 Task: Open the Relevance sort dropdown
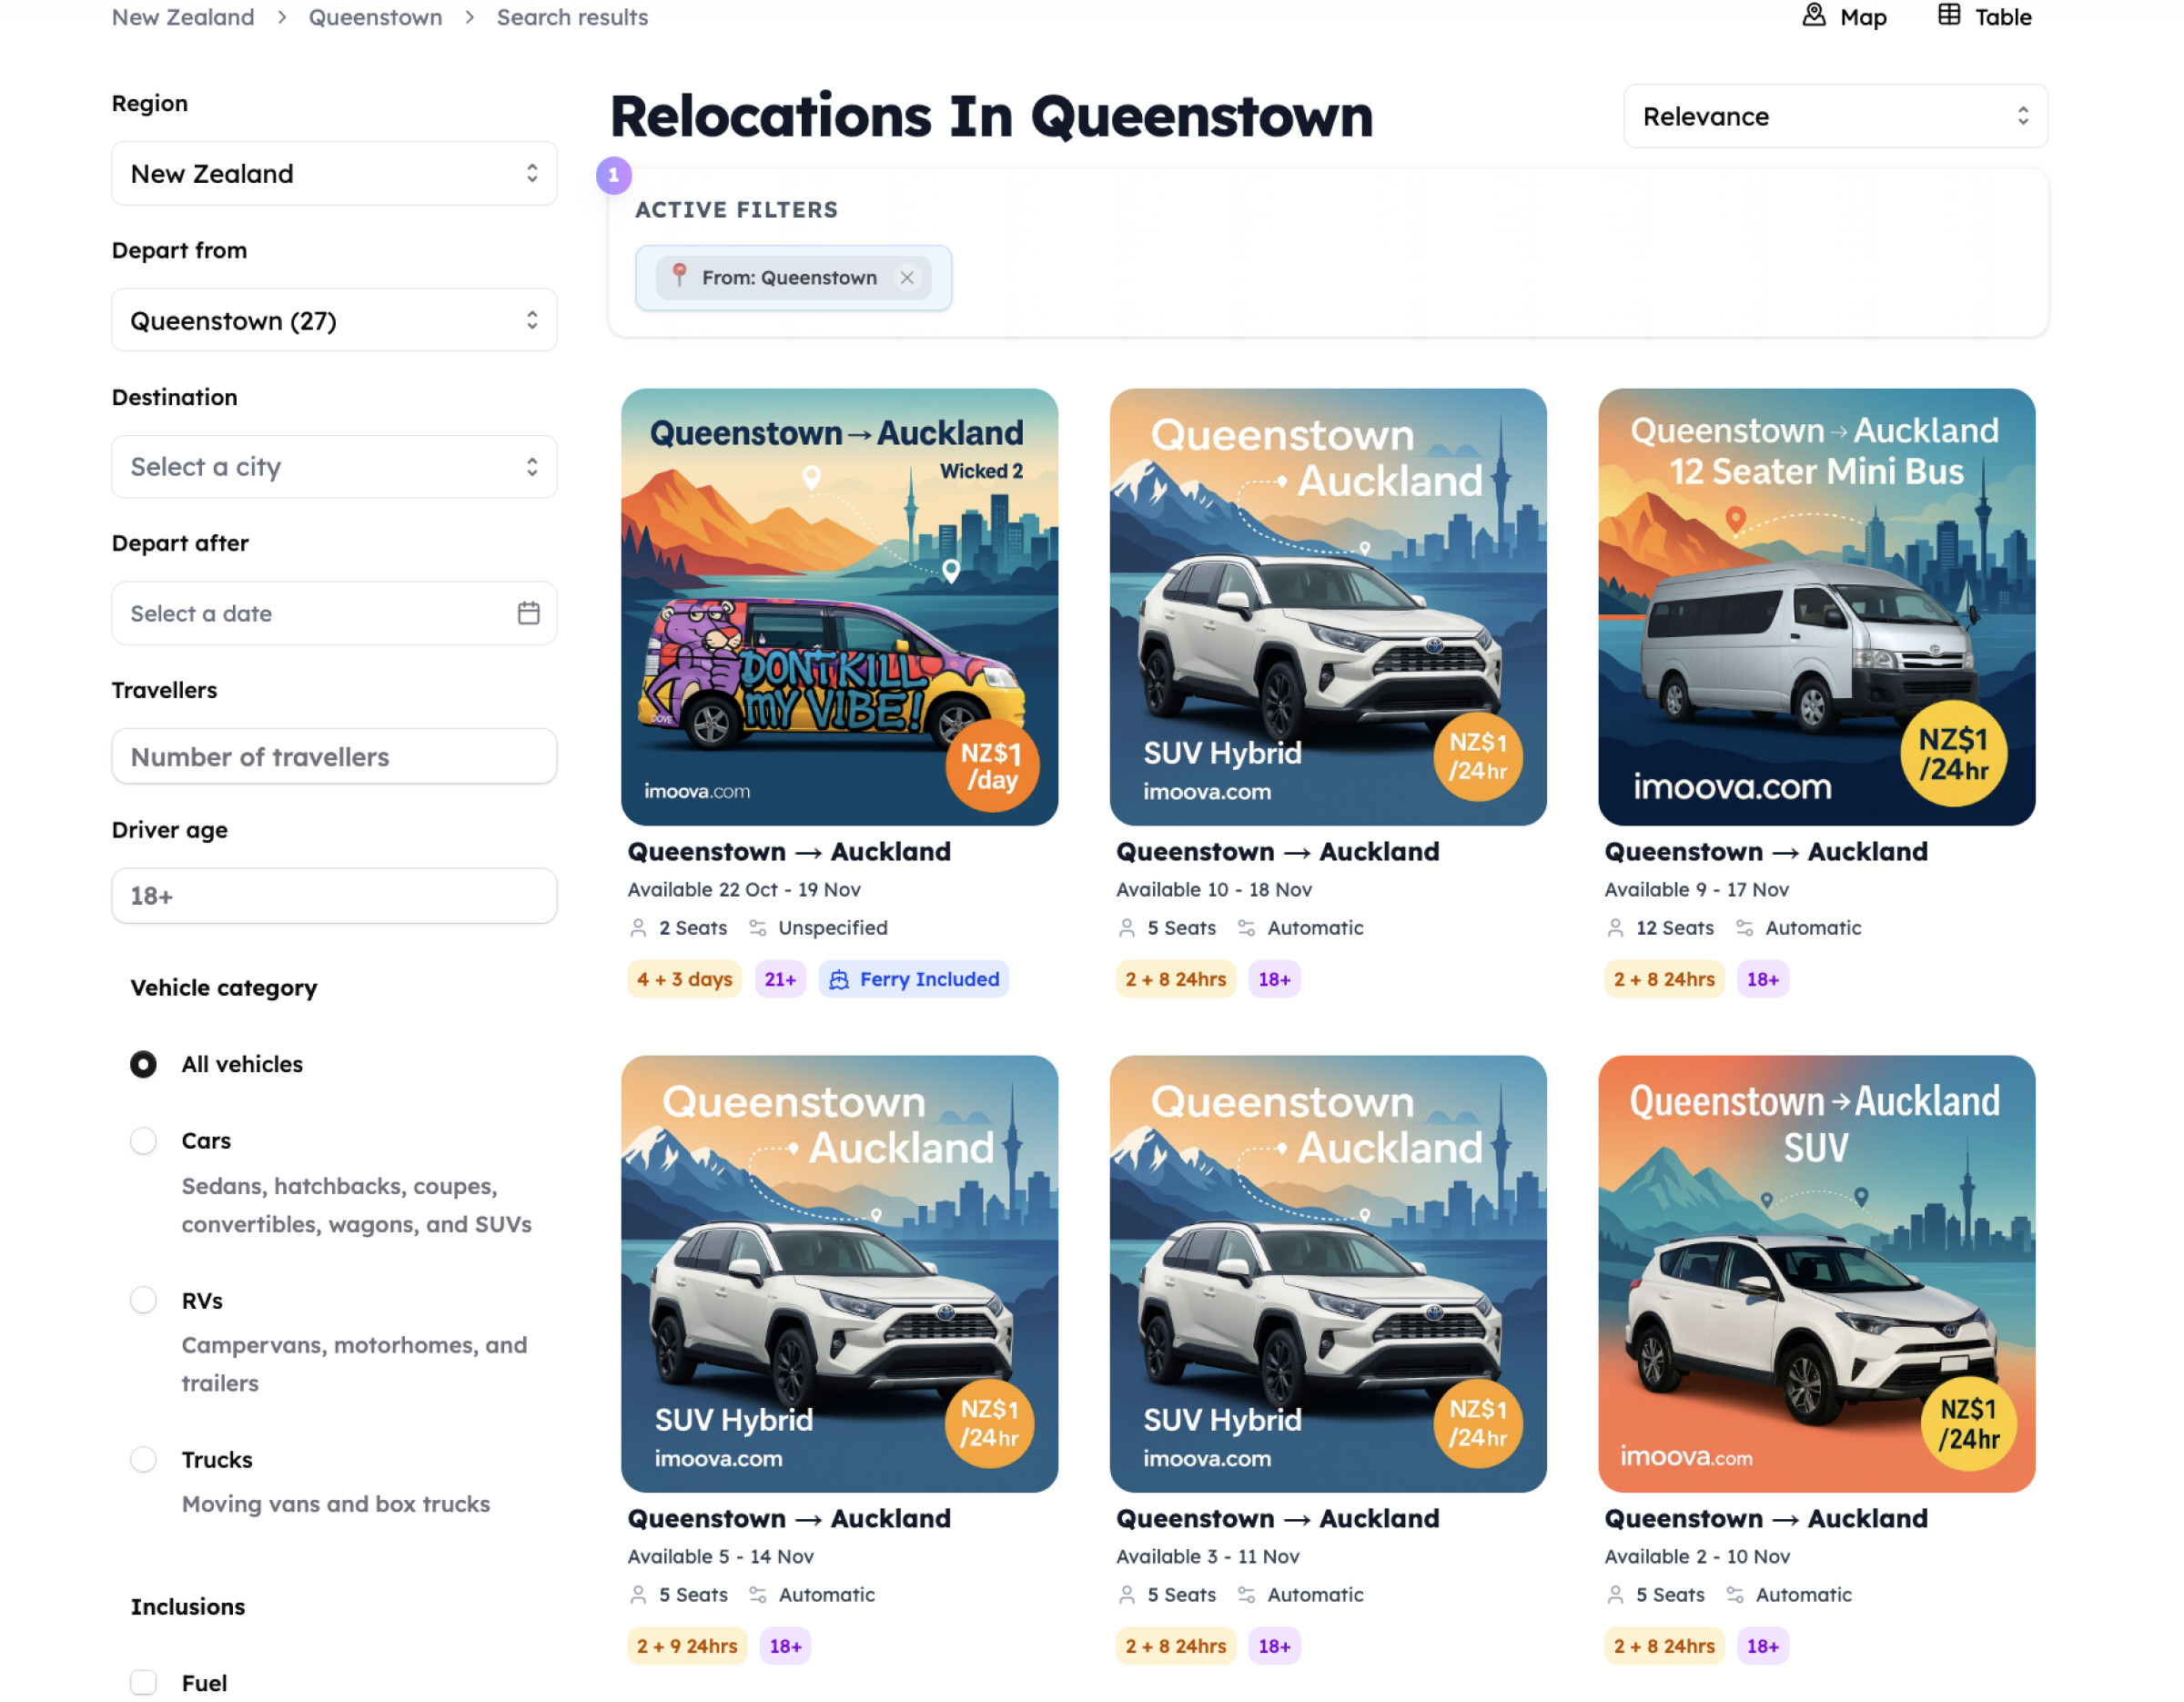[x=1835, y=117]
